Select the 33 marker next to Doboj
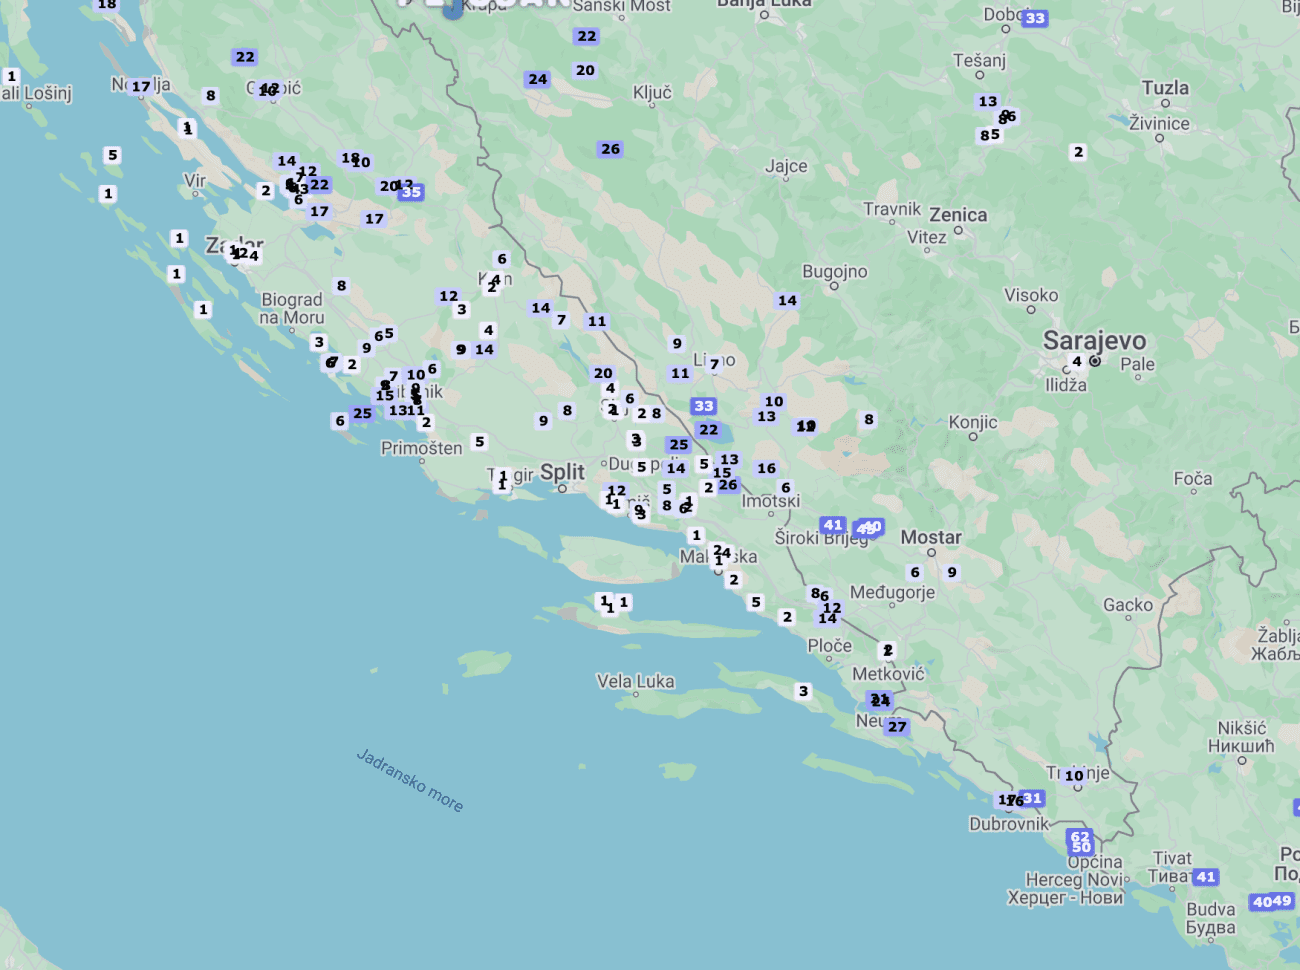 click(1035, 18)
